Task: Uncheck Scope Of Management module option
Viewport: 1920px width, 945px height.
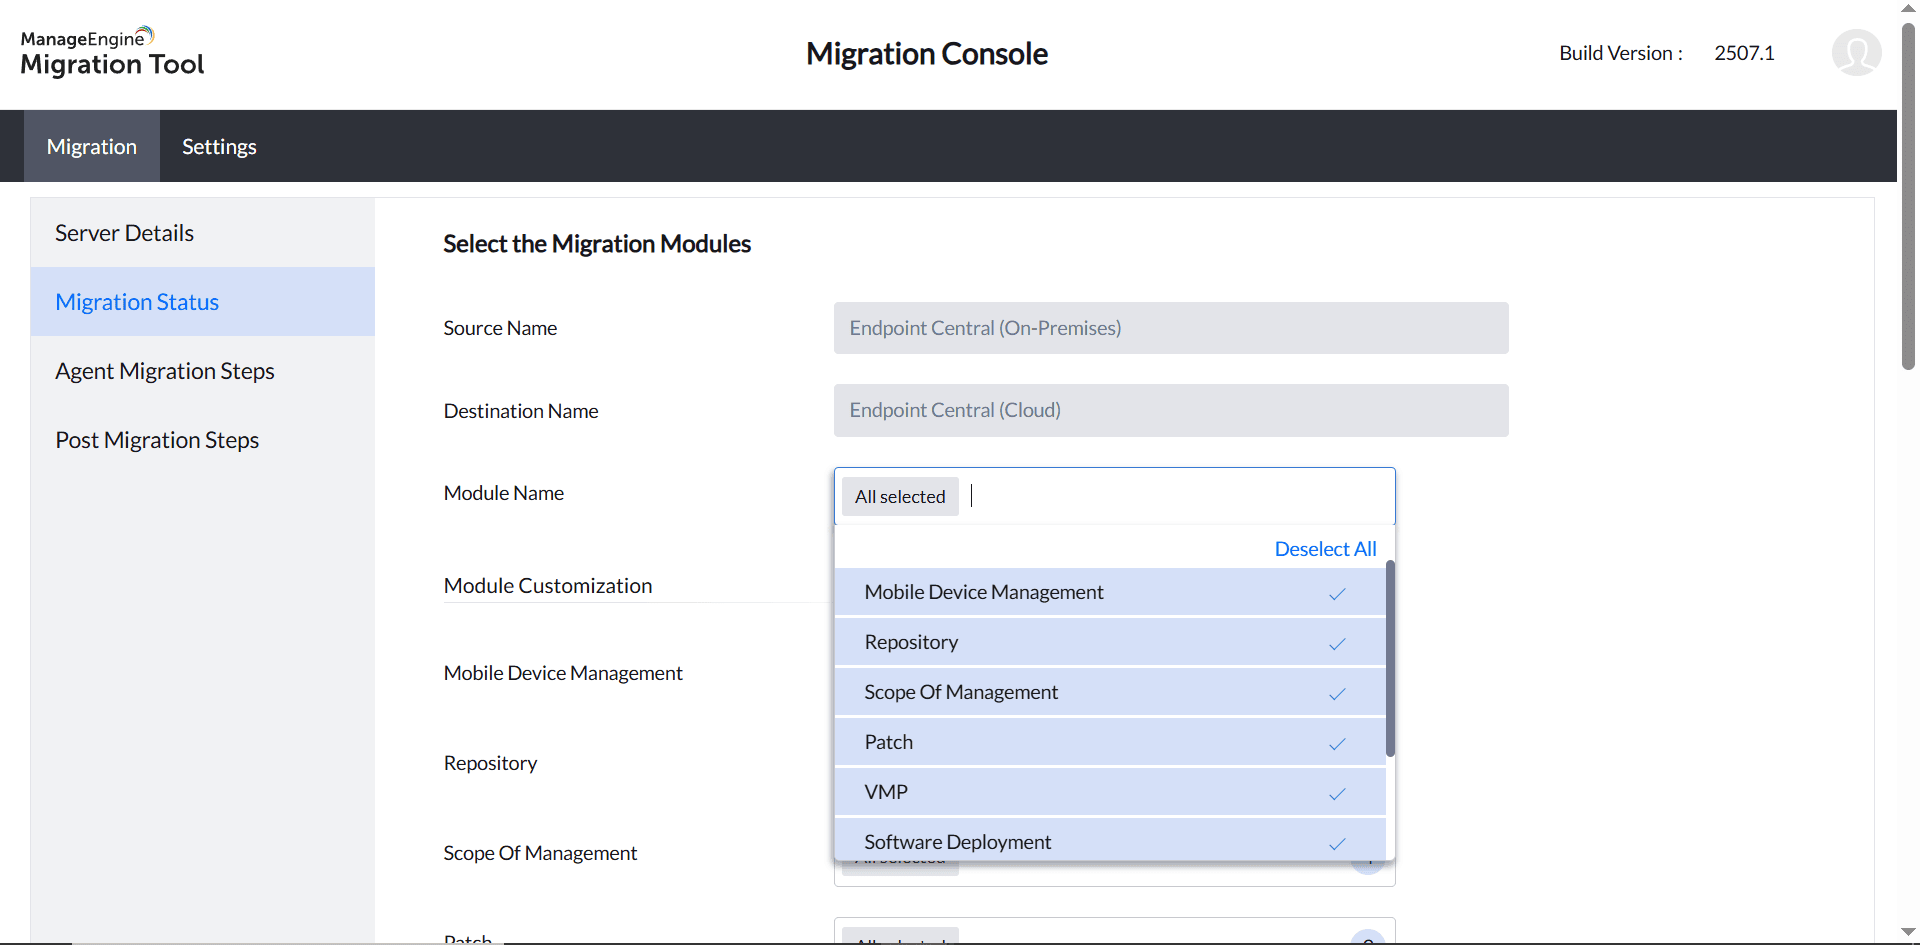Action: (1110, 692)
